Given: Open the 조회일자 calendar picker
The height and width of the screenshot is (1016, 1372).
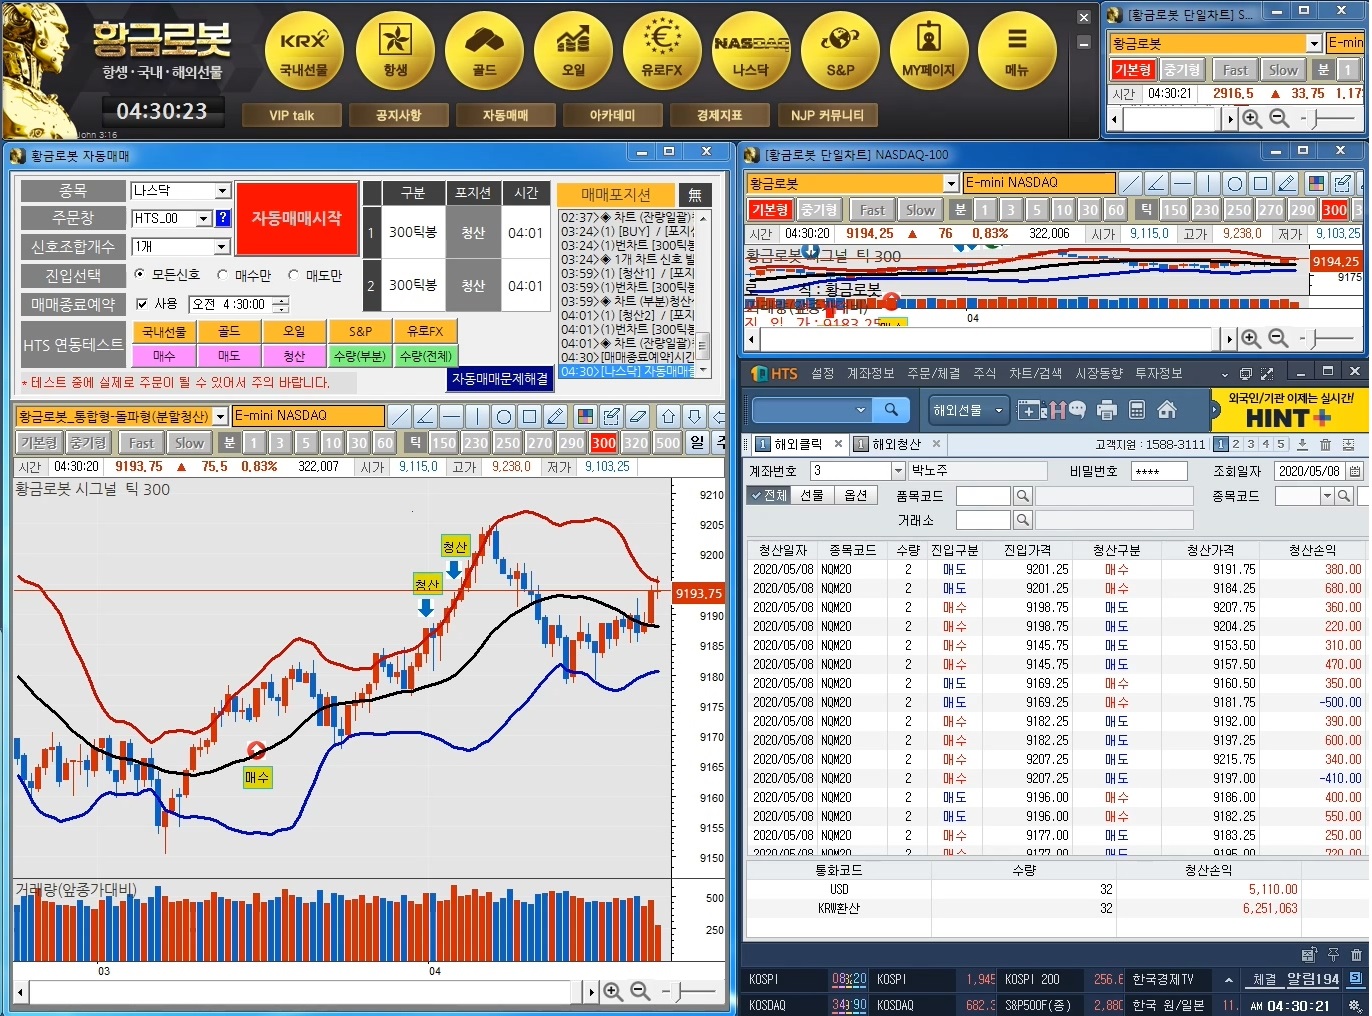Looking at the screenshot, I should 1355,471.
